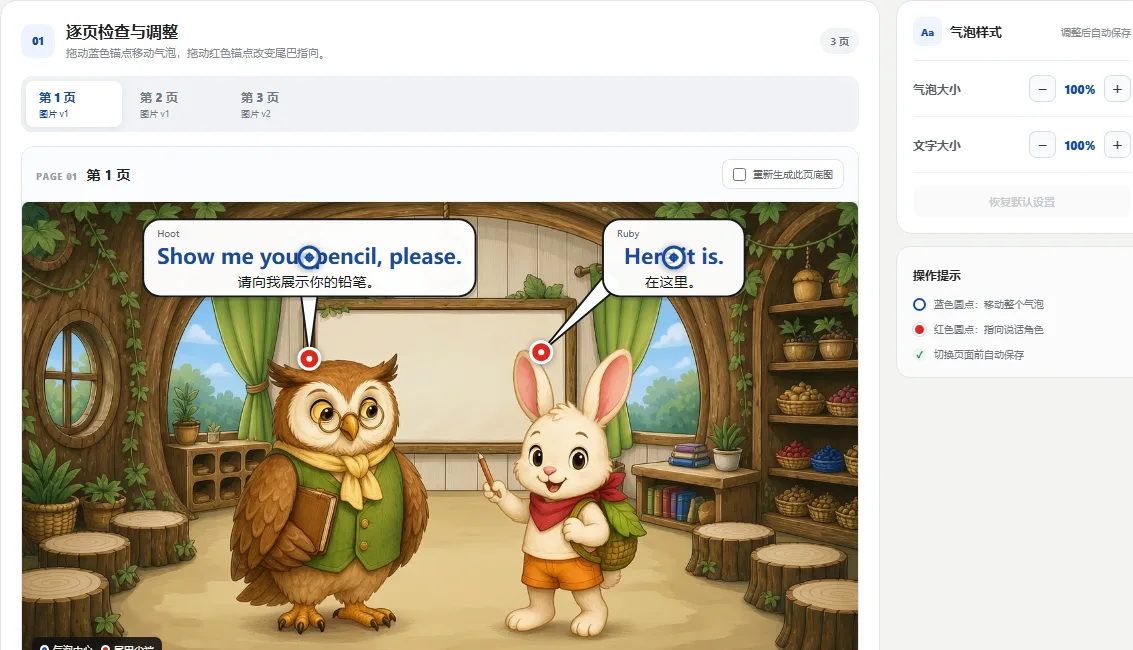Click the blue anchor on Hoot's speech bubble
Image resolution: width=1133 pixels, height=650 pixels.
[x=309, y=256]
